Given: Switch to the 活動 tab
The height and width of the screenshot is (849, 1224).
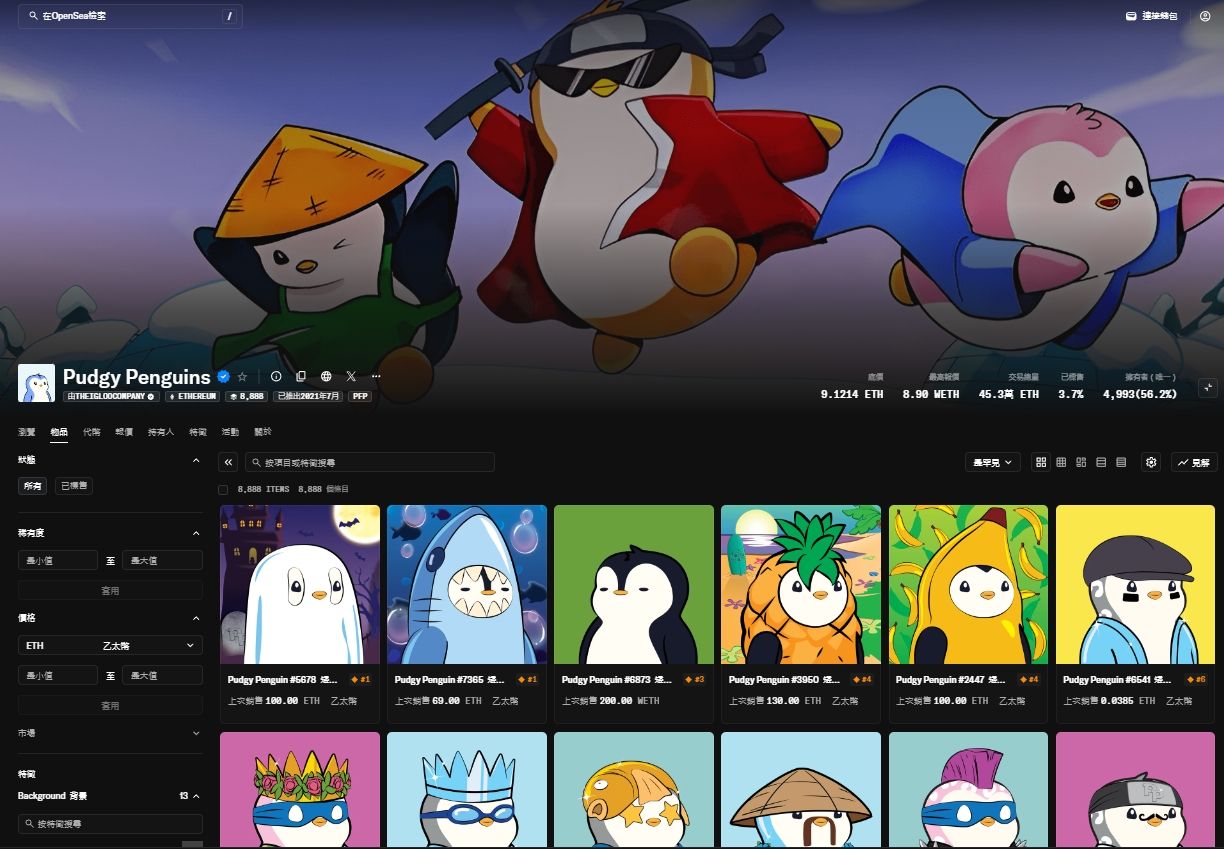Looking at the screenshot, I should 230,432.
